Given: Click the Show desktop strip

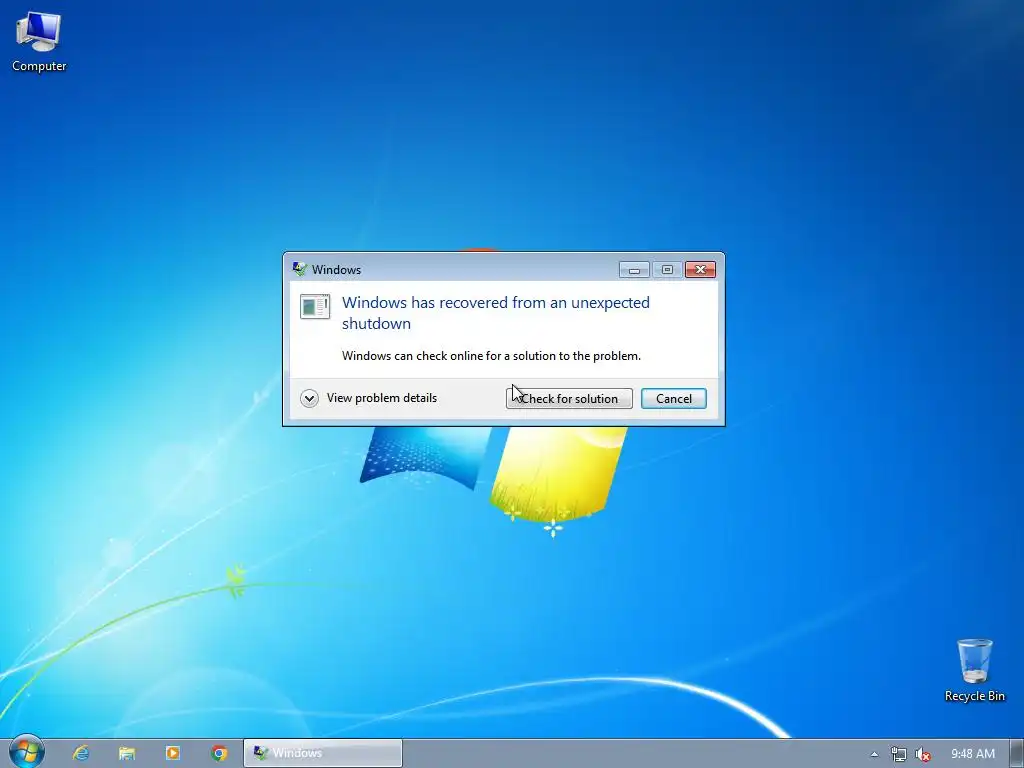Looking at the screenshot, I should [x=1017, y=754].
